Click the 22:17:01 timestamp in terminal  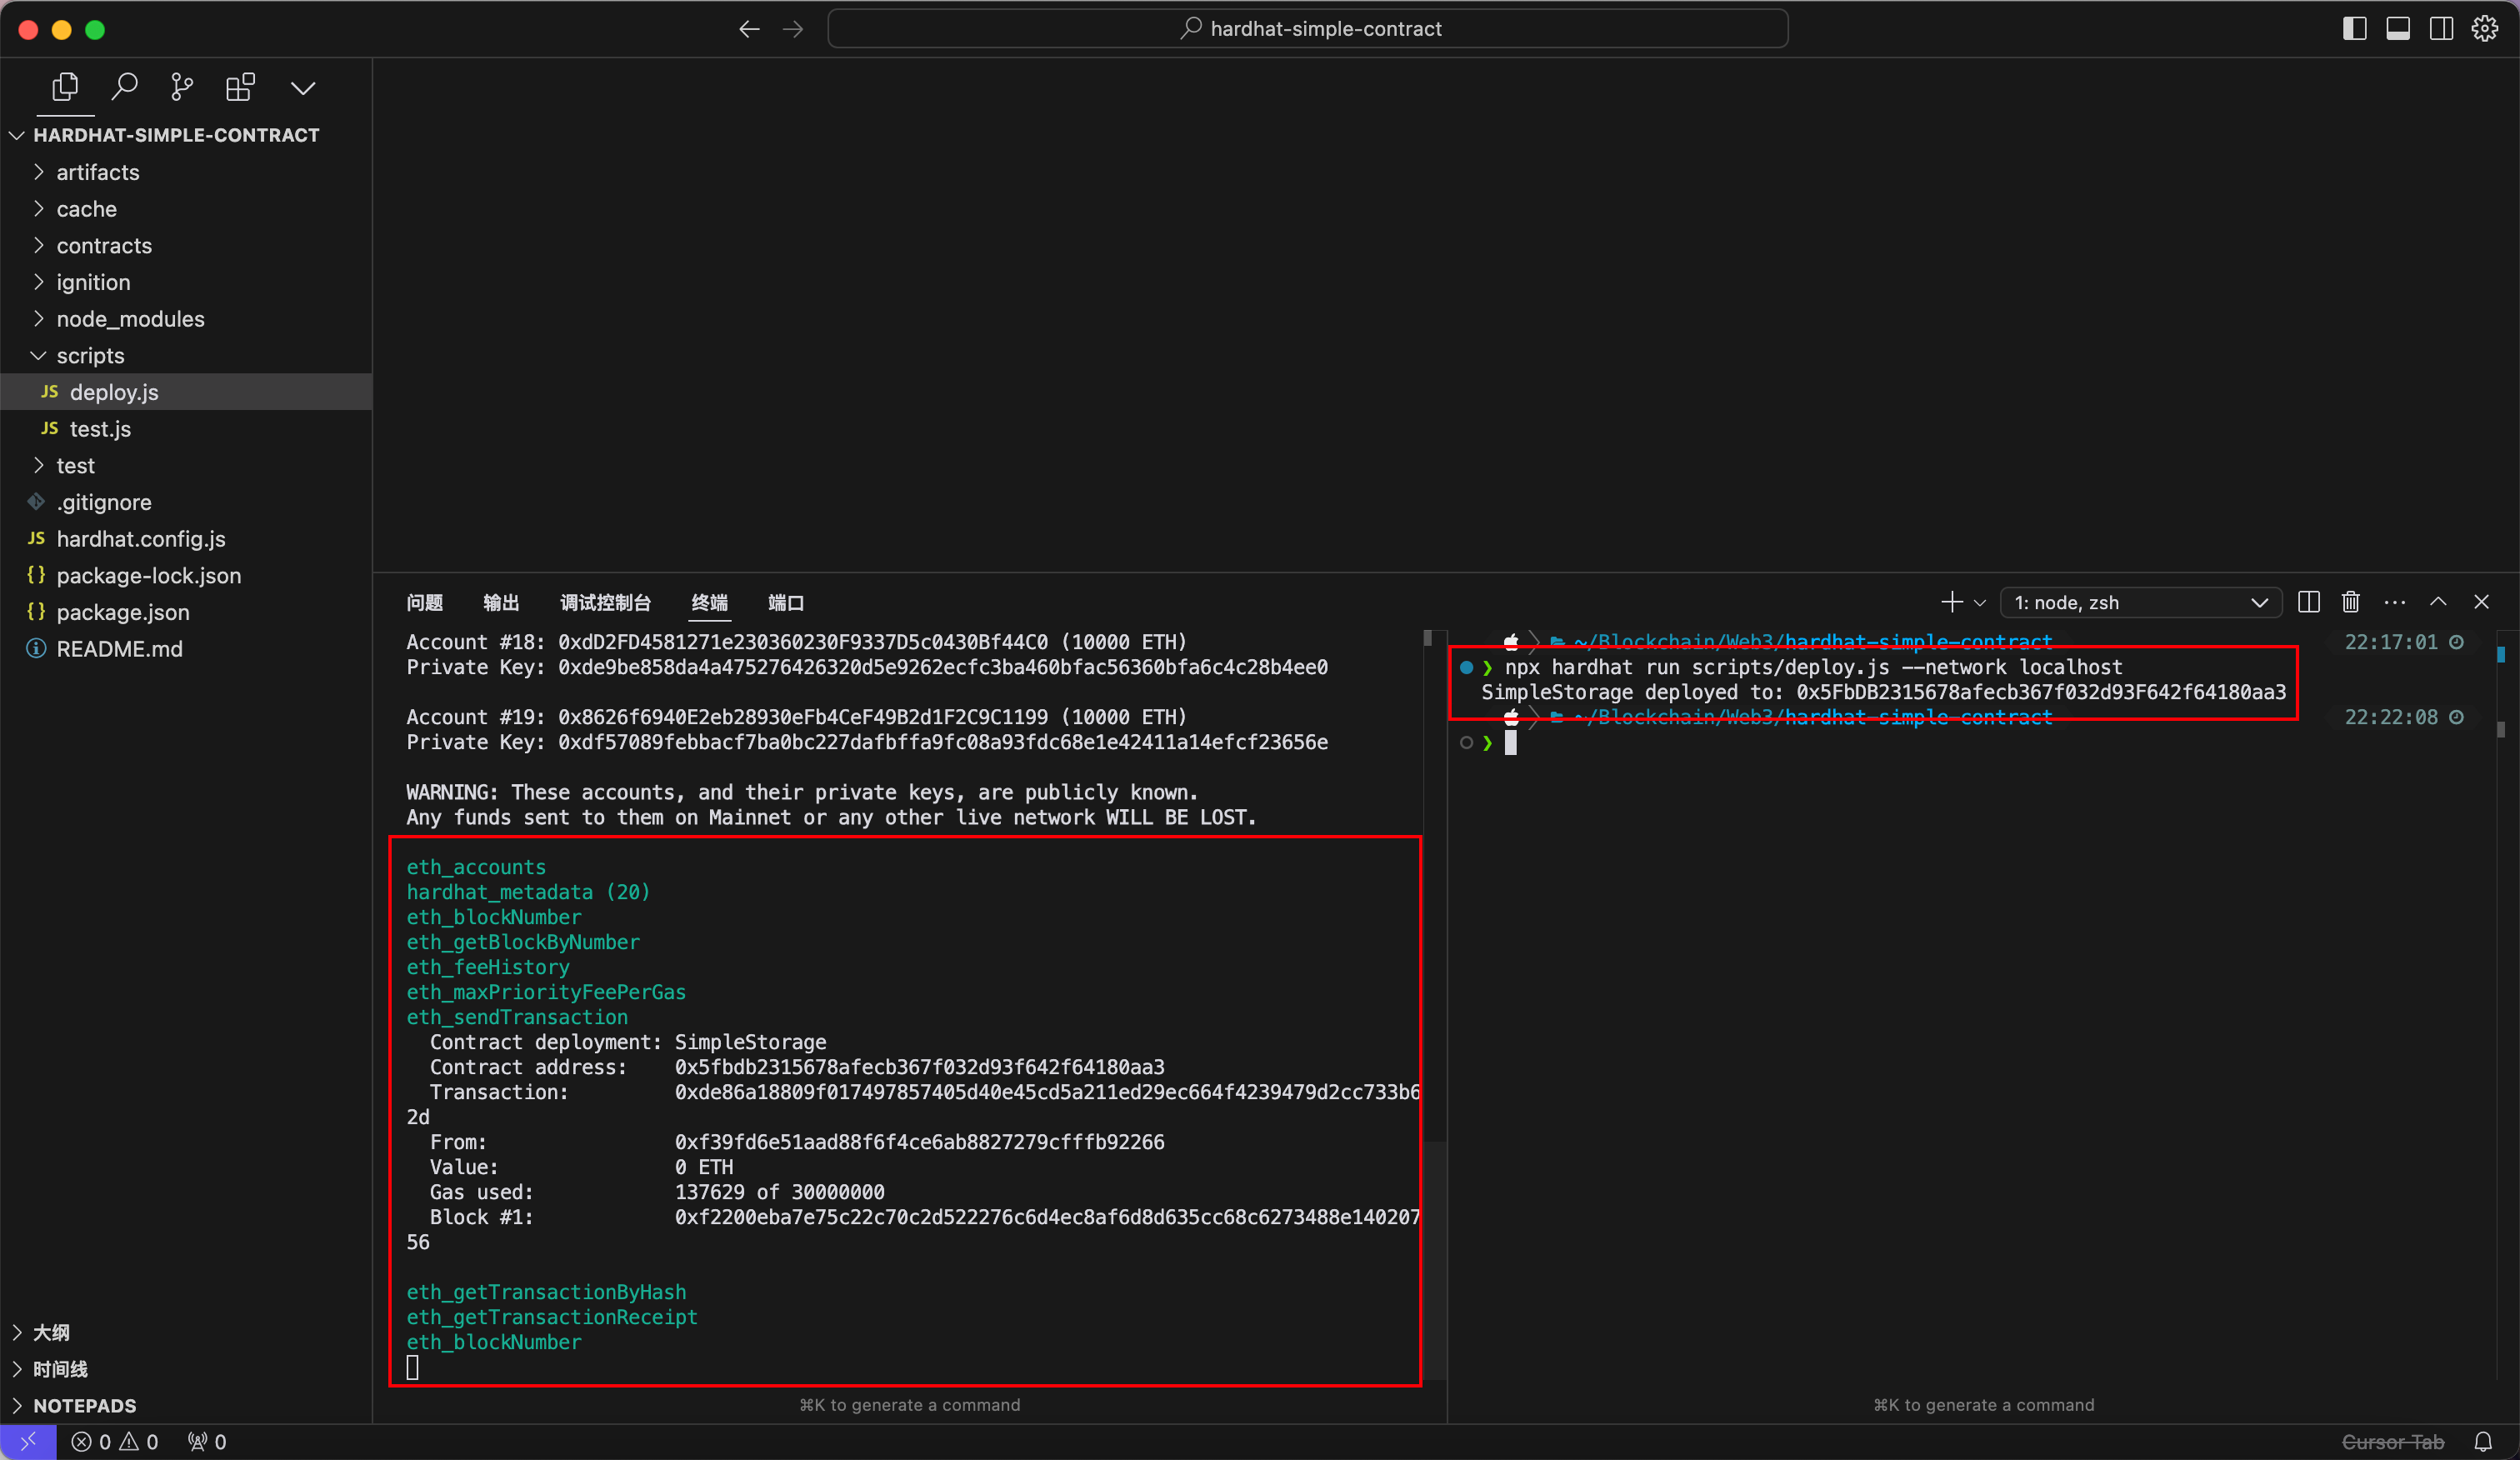coord(2391,642)
